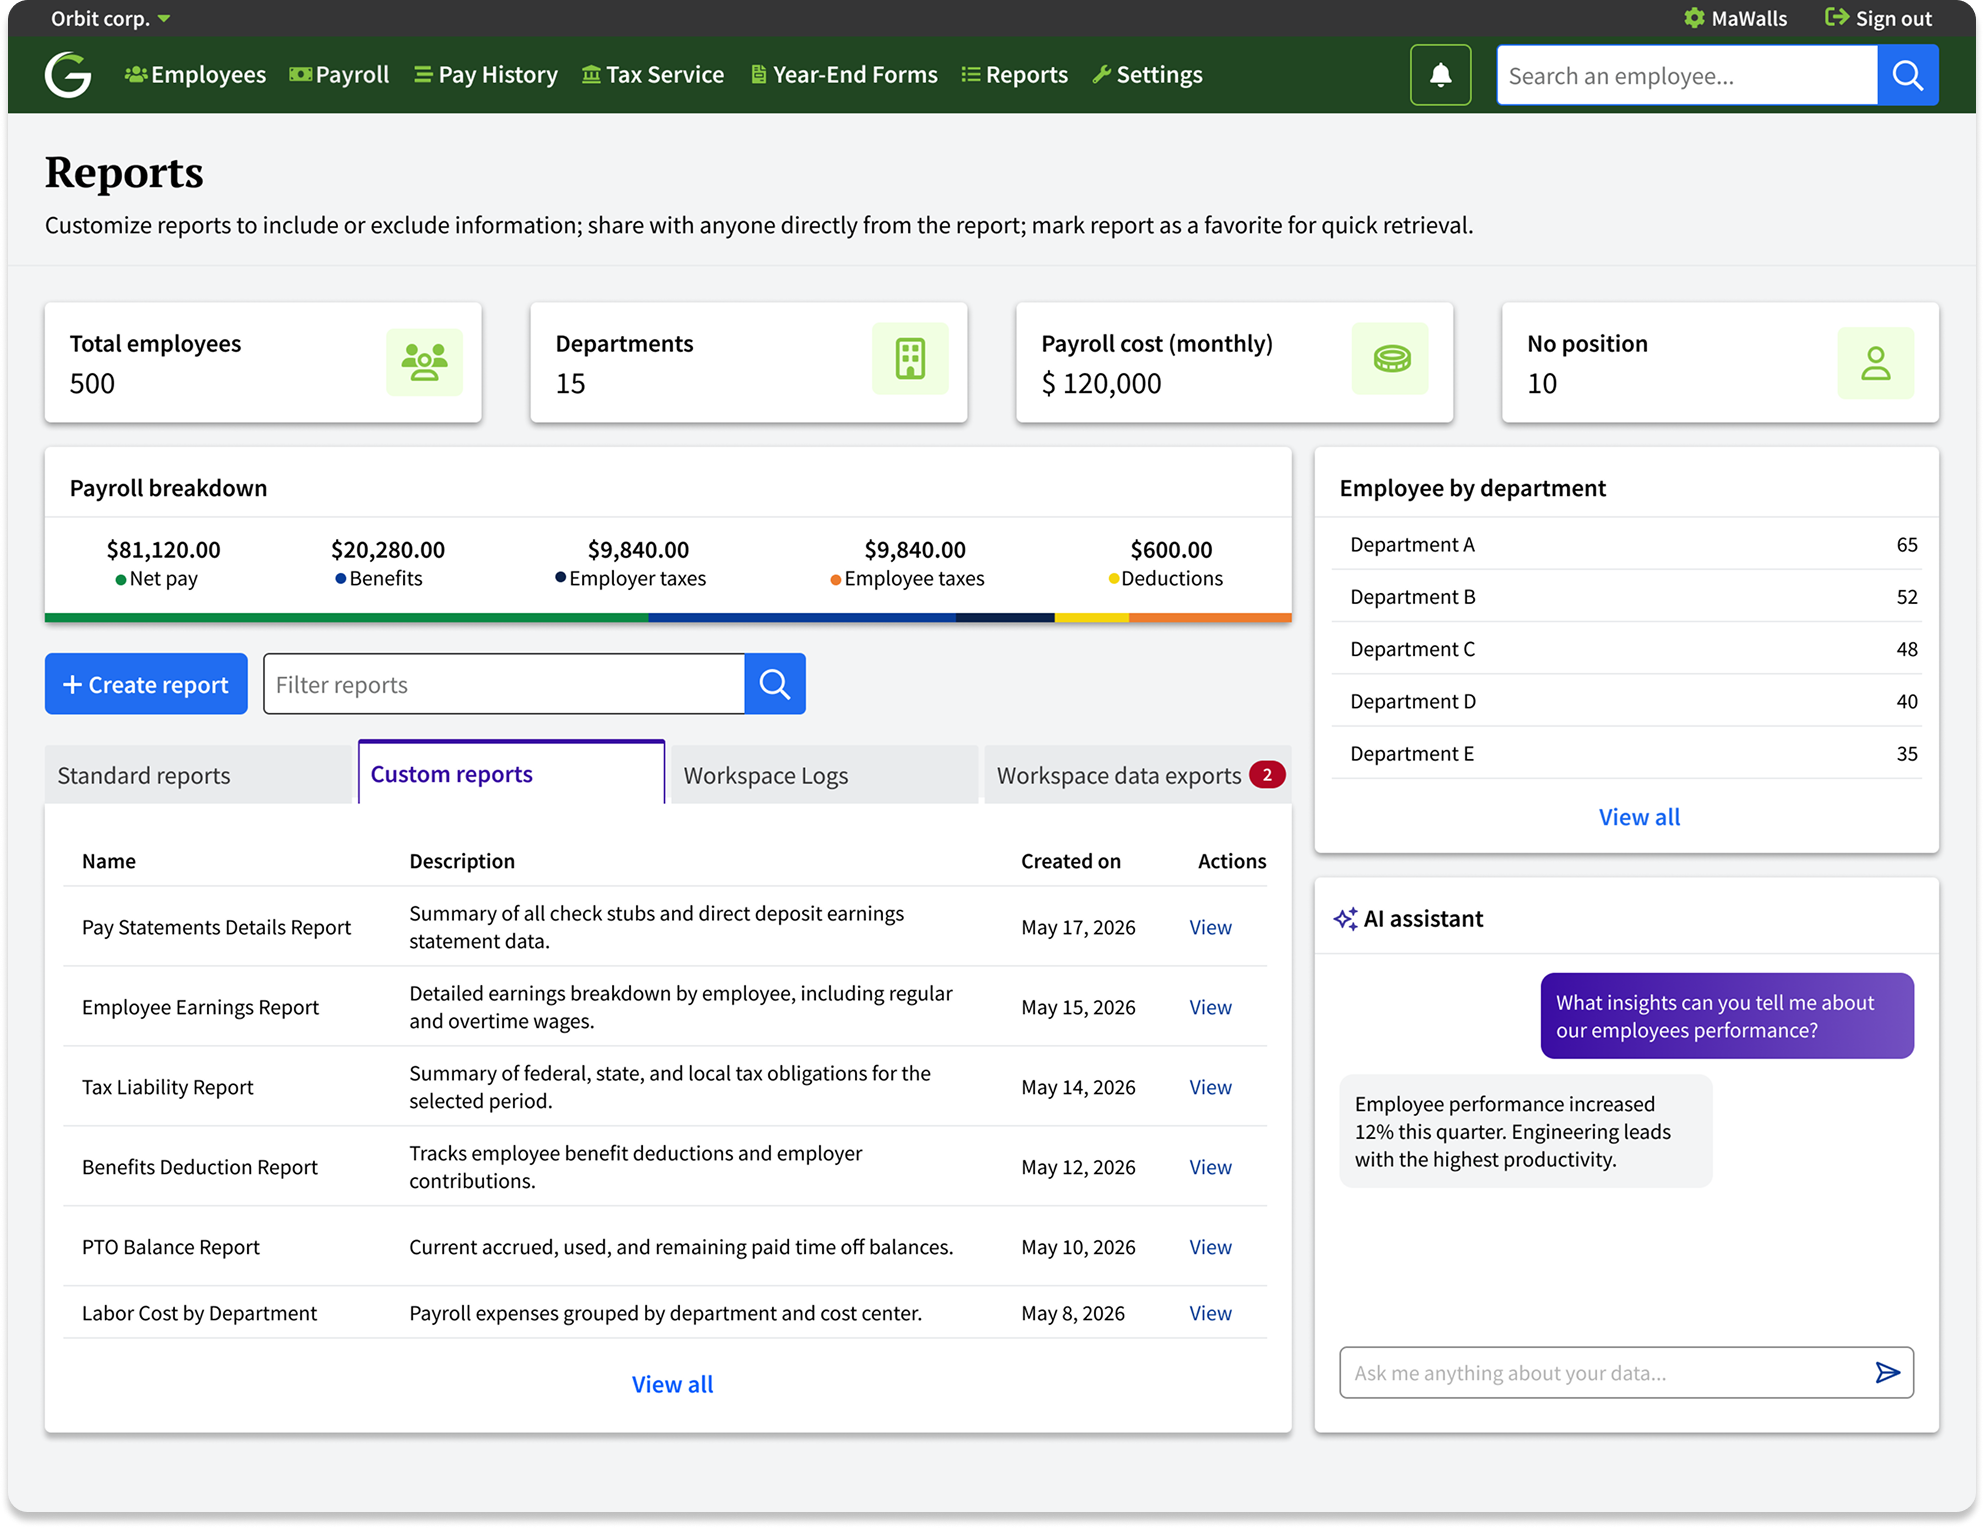
Task: Click the Description column header
Action: click(462, 861)
